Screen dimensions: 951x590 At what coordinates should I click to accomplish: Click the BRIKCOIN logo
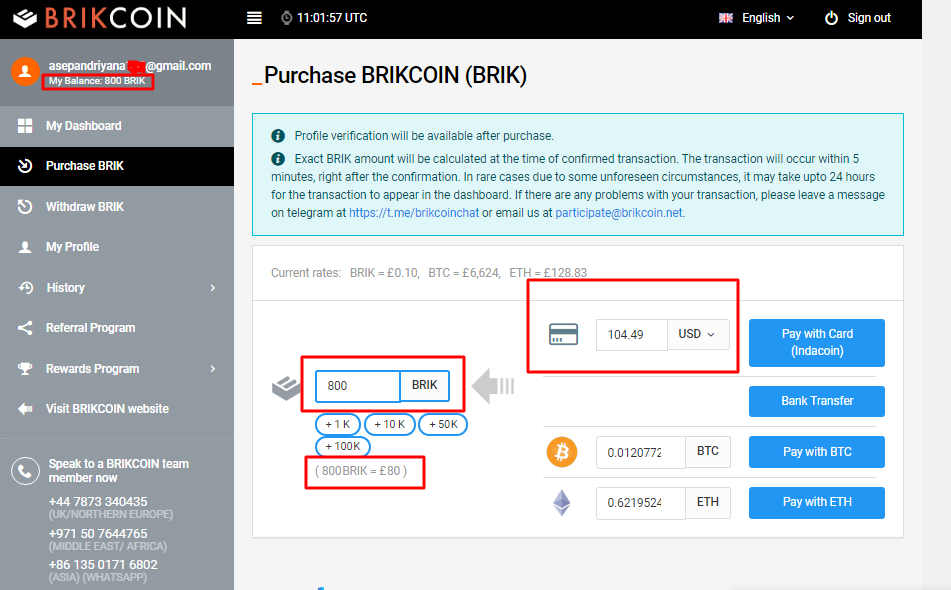pos(99,18)
